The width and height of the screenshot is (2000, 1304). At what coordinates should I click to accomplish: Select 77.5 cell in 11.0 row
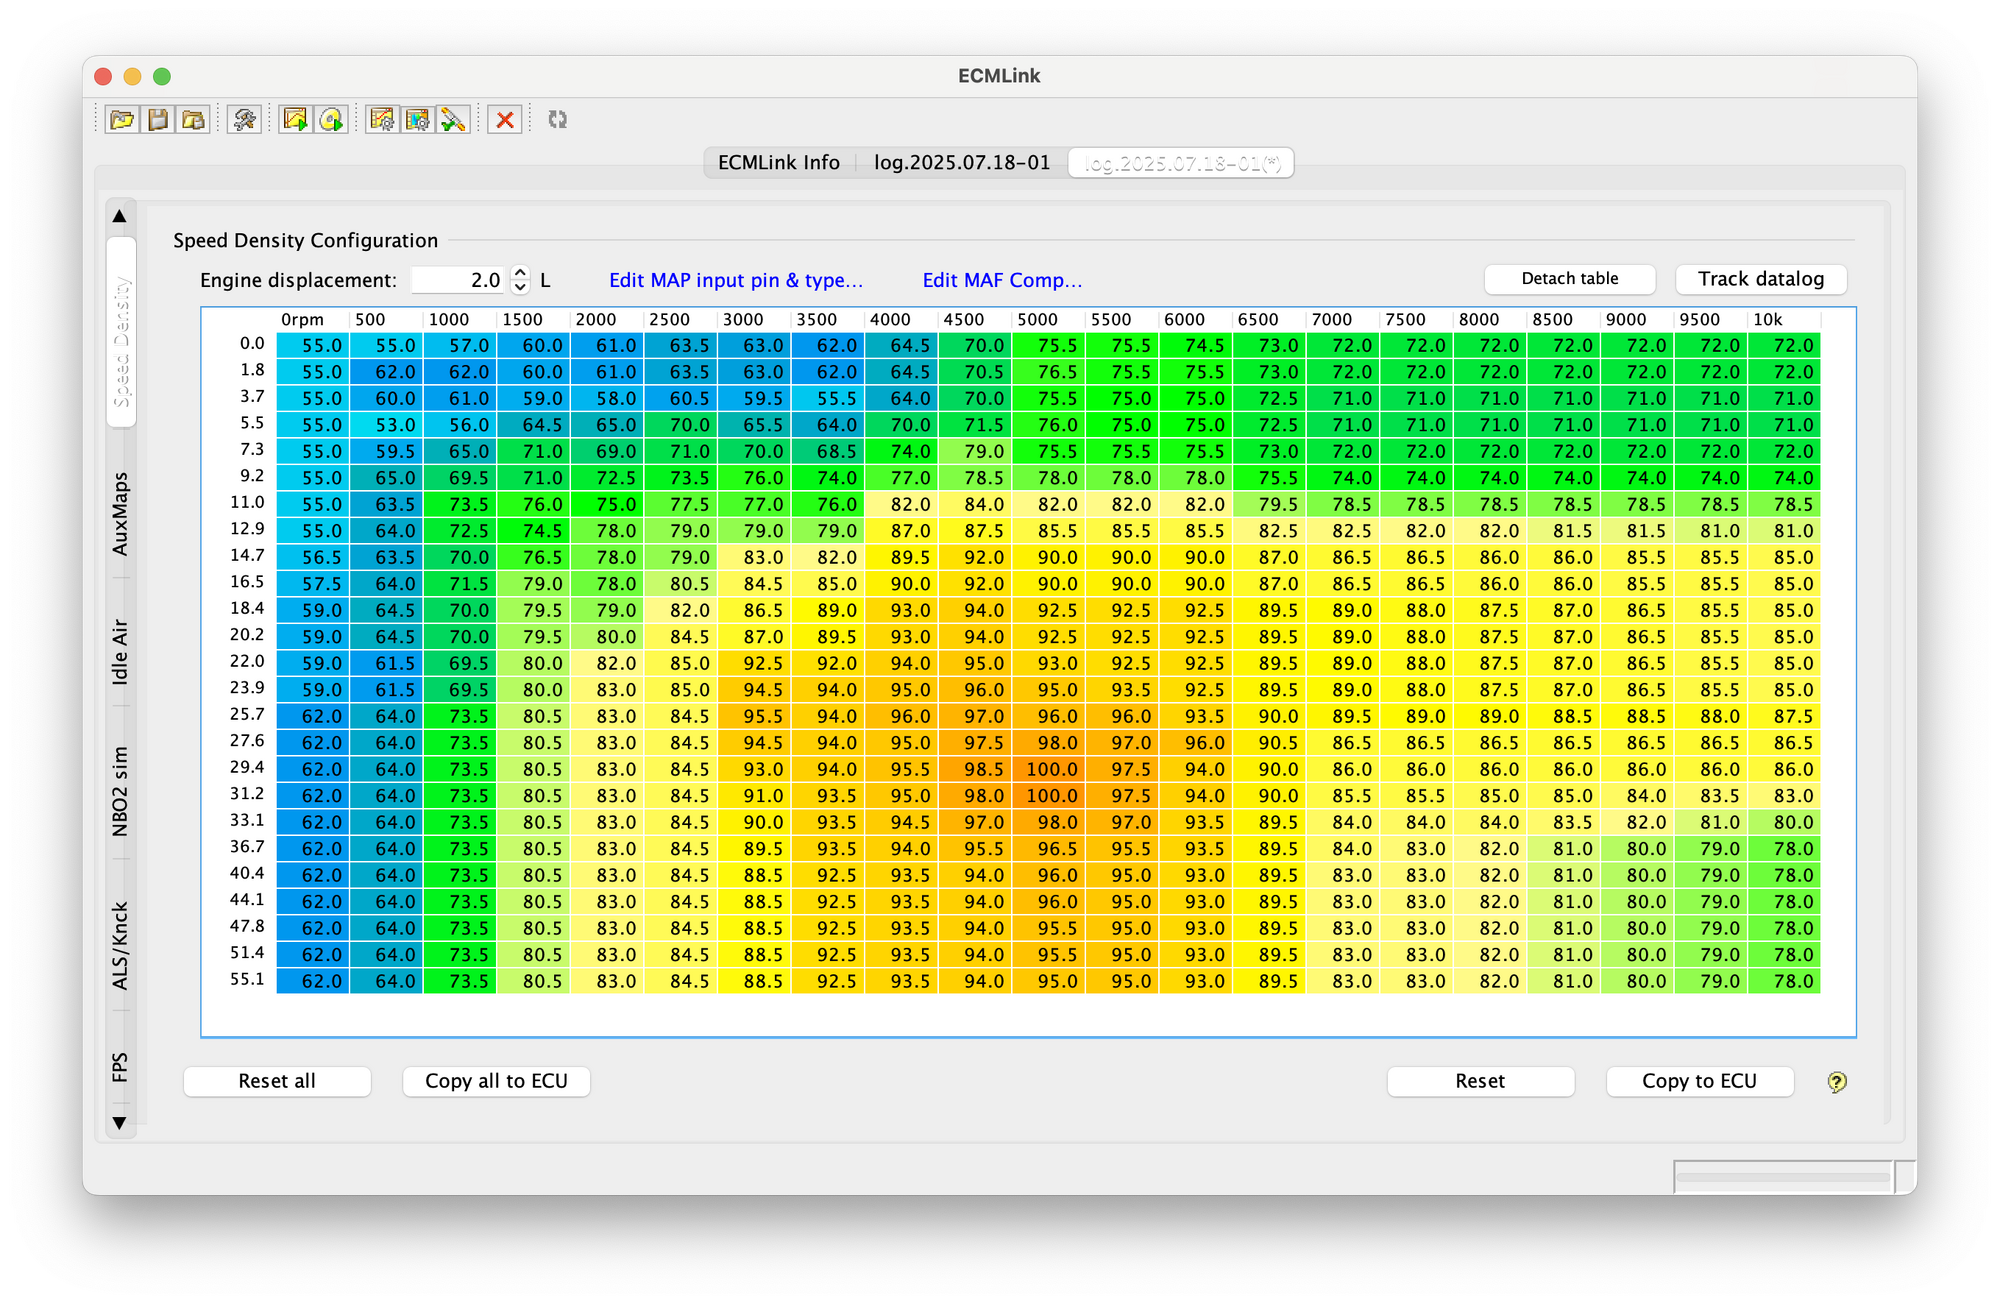click(x=681, y=504)
